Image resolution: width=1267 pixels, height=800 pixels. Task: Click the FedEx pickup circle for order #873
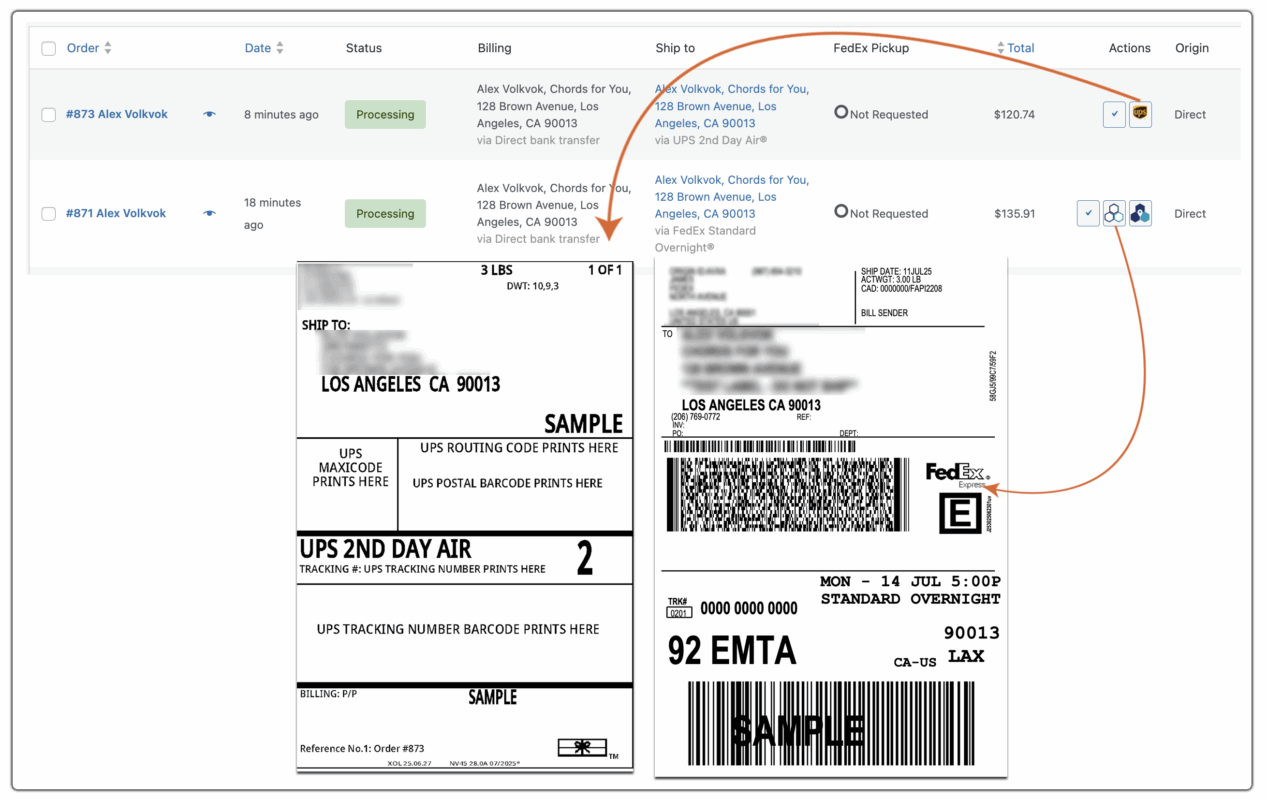[x=841, y=113]
